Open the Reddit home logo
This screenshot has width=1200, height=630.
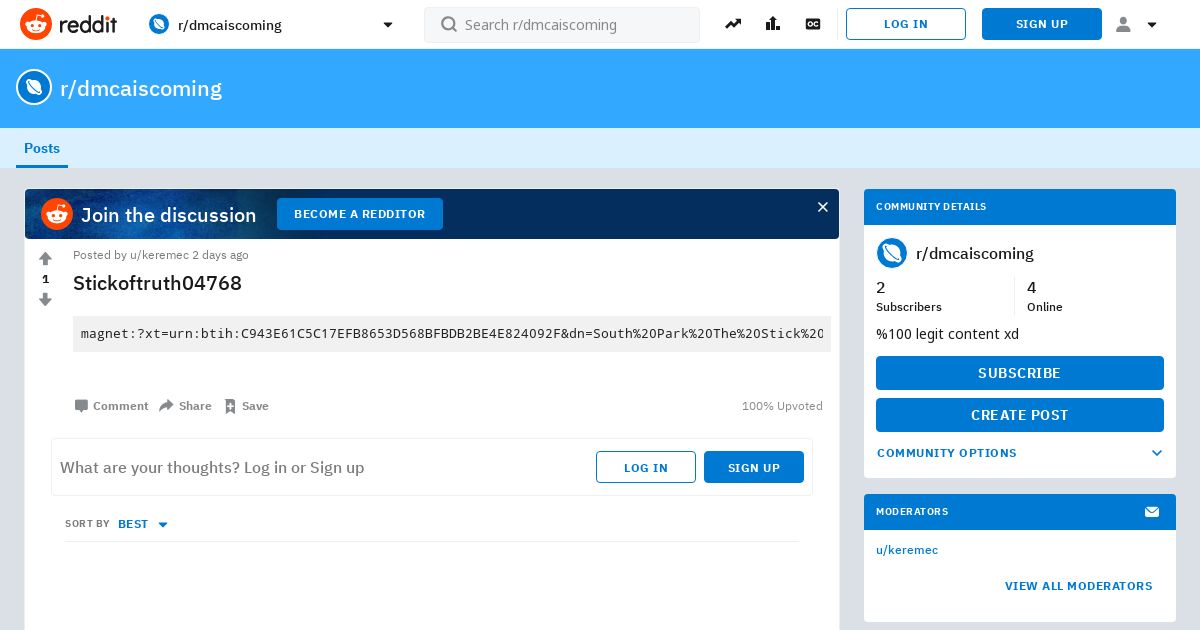[x=68, y=24]
